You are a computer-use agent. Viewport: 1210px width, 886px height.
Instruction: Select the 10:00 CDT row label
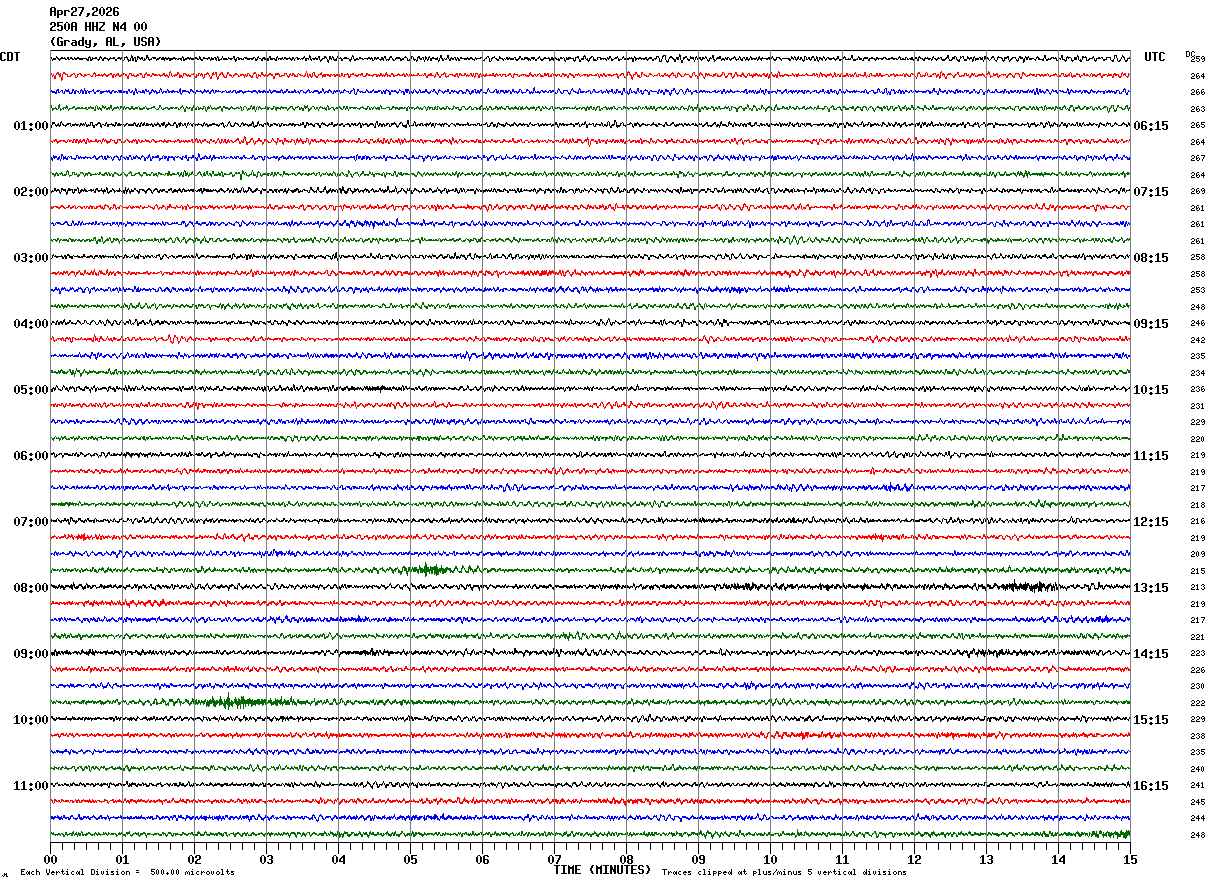tap(31, 720)
